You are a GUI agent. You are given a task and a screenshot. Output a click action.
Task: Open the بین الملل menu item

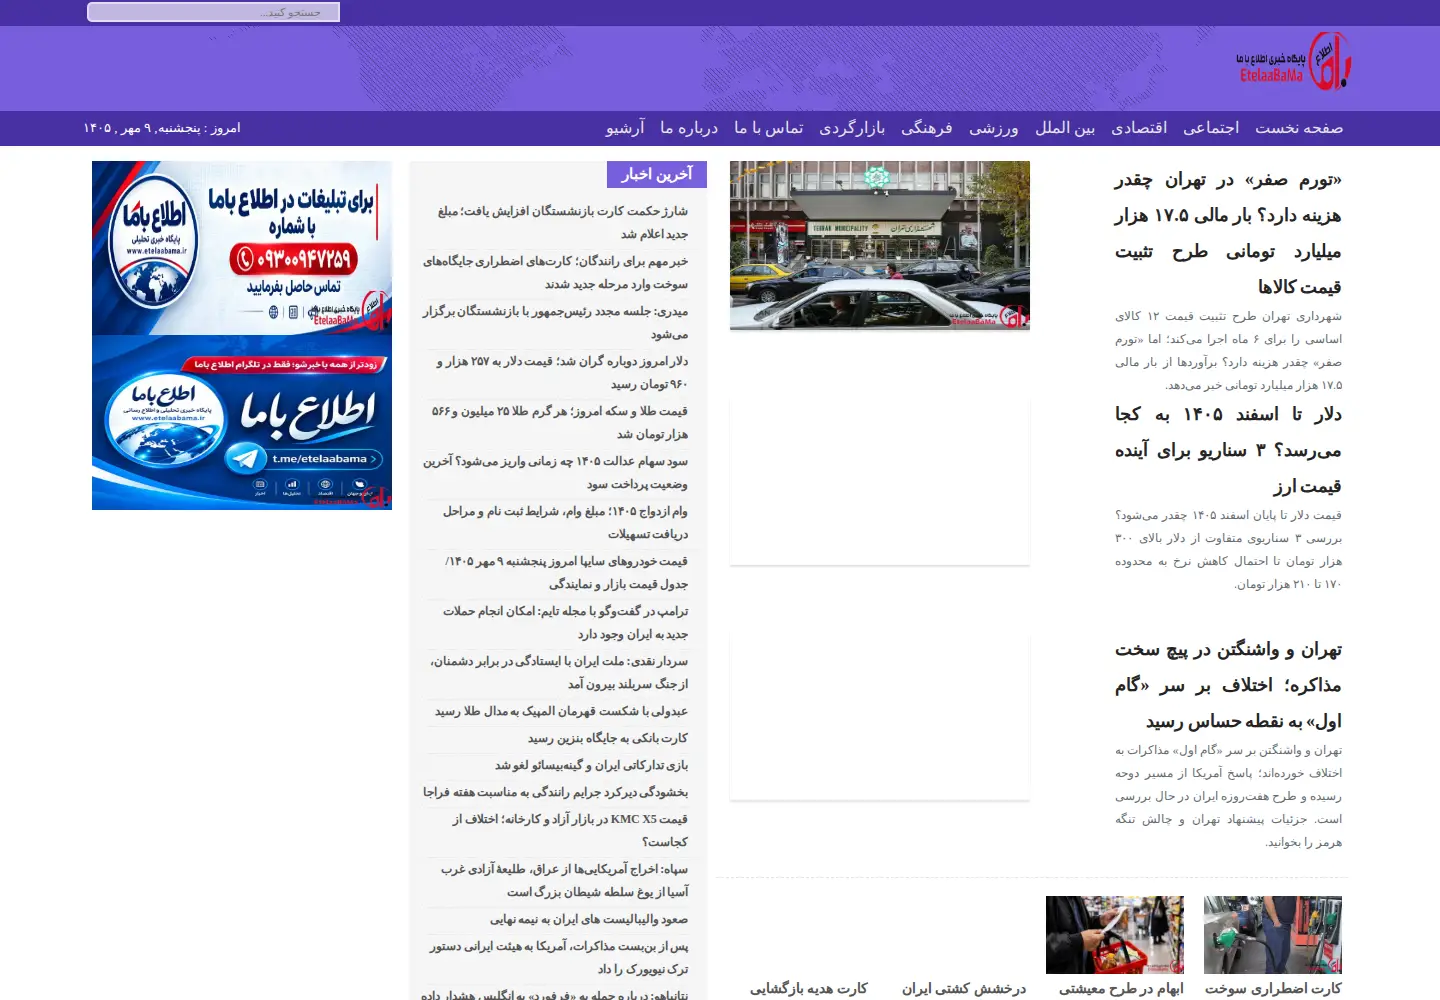coord(1065,128)
